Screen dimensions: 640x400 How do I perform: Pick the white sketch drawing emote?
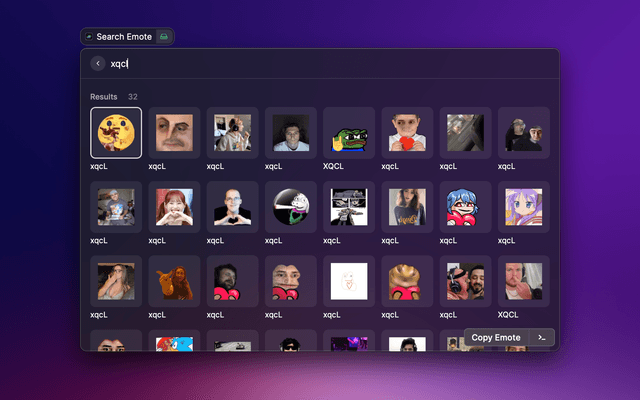point(349,281)
